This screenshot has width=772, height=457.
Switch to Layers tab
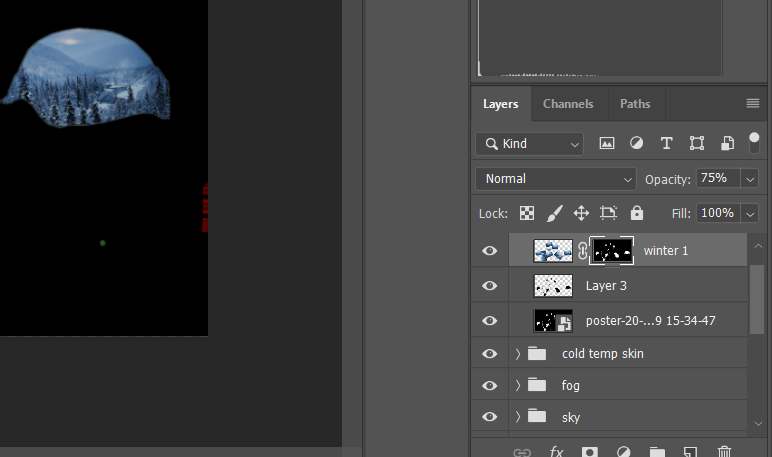pyautogui.click(x=501, y=104)
